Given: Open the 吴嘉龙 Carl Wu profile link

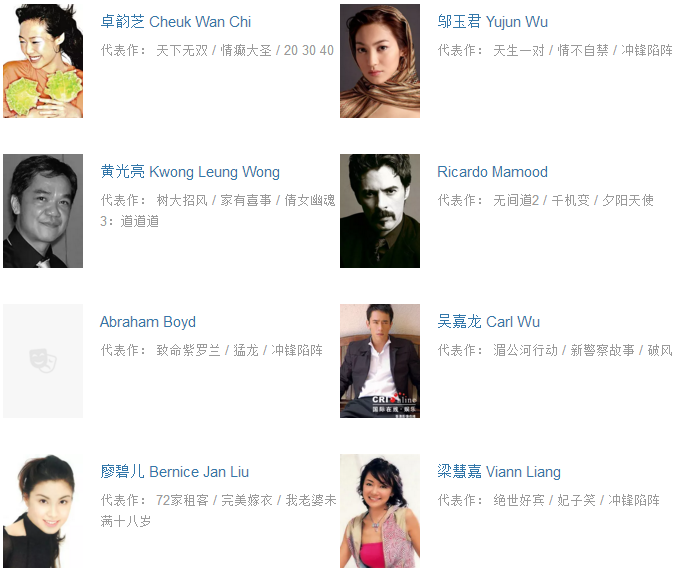Looking at the screenshot, I should [488, 322].
